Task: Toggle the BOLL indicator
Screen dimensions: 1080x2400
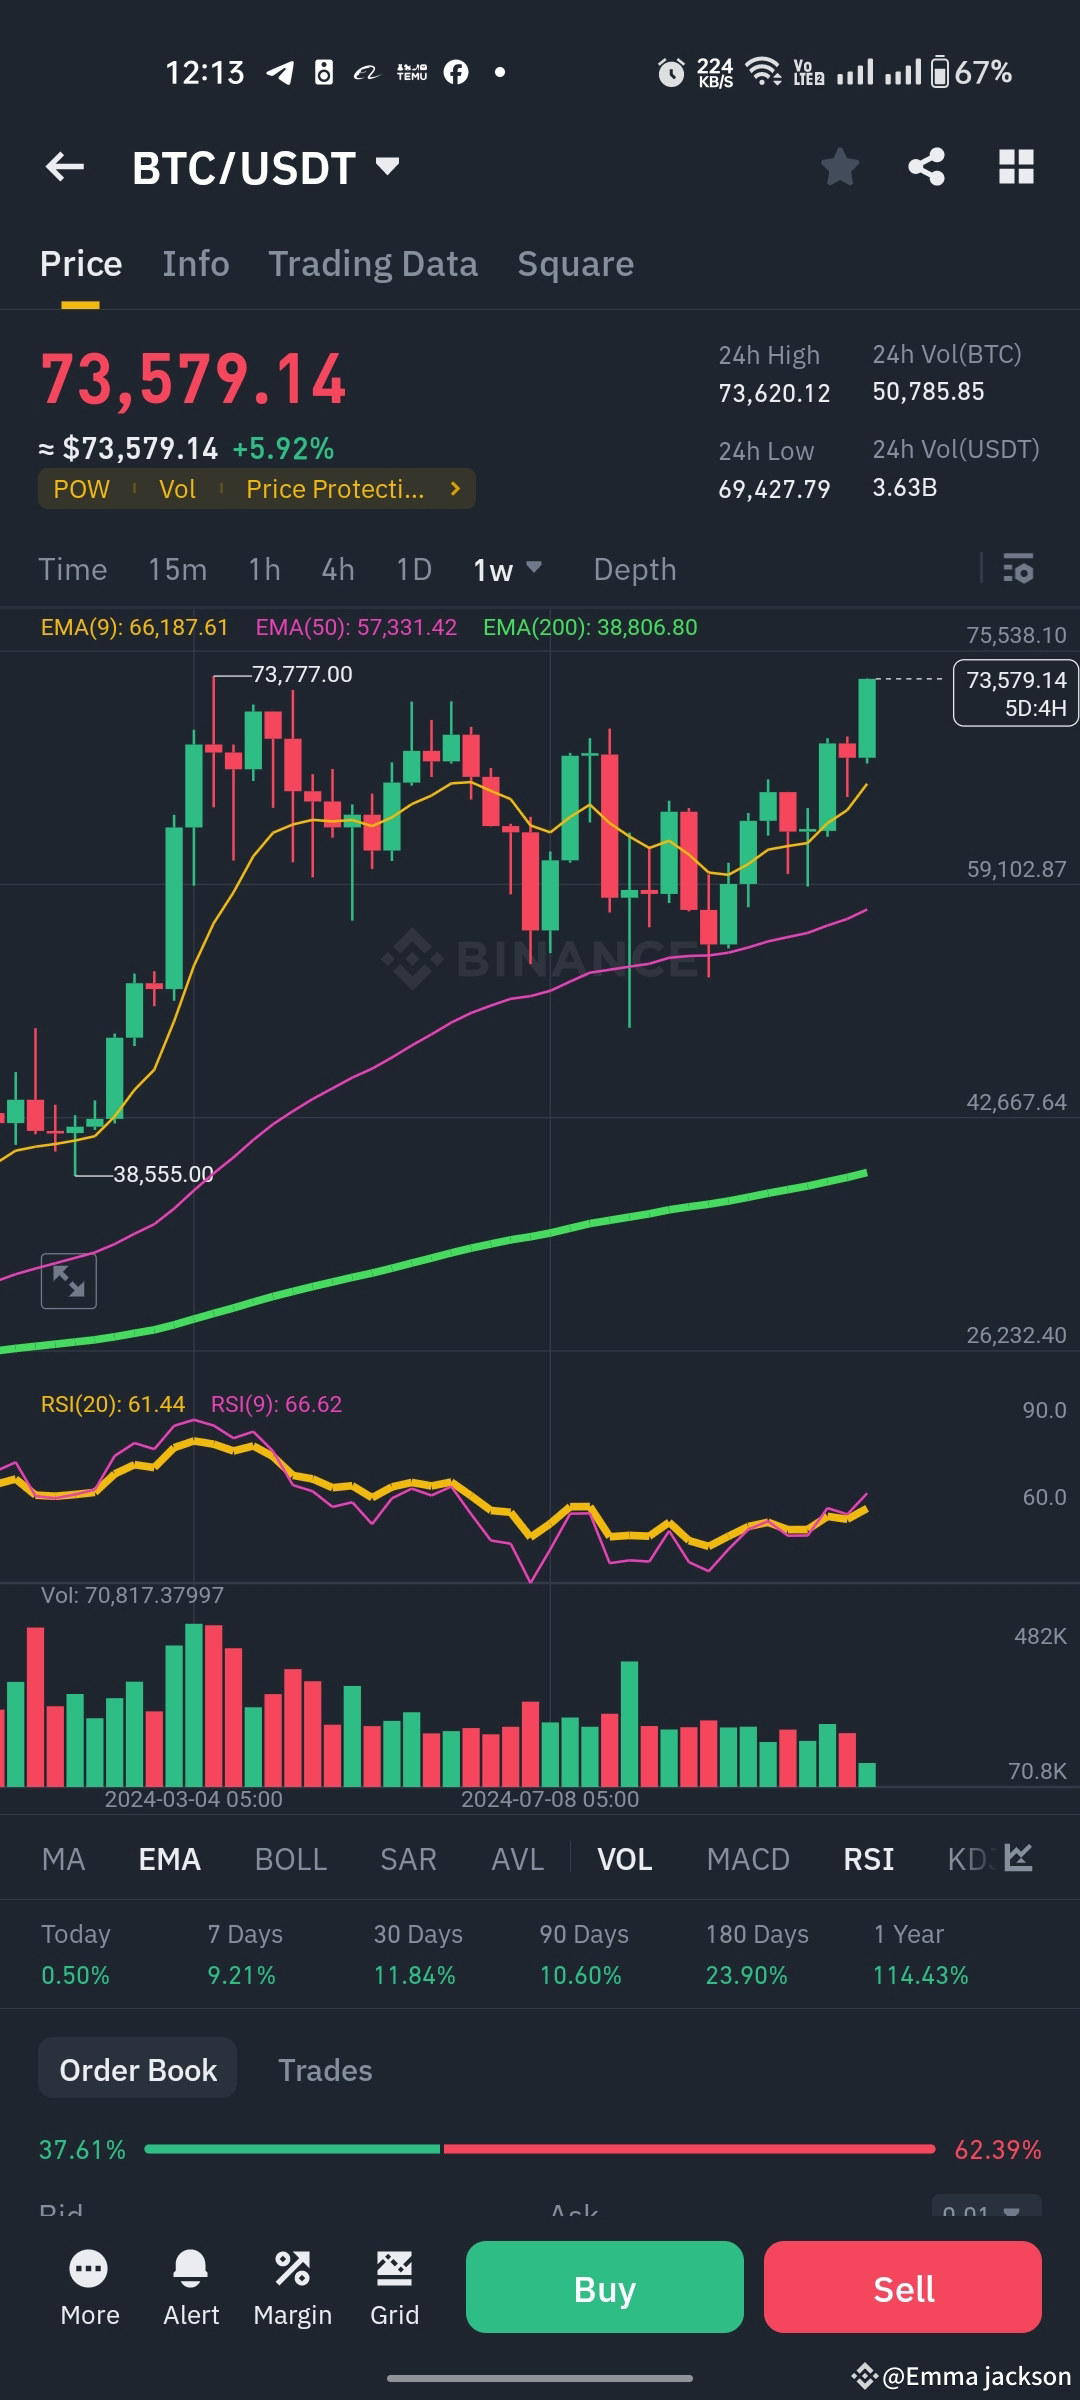Action: pyautogui.click(x=290, y=1858)
